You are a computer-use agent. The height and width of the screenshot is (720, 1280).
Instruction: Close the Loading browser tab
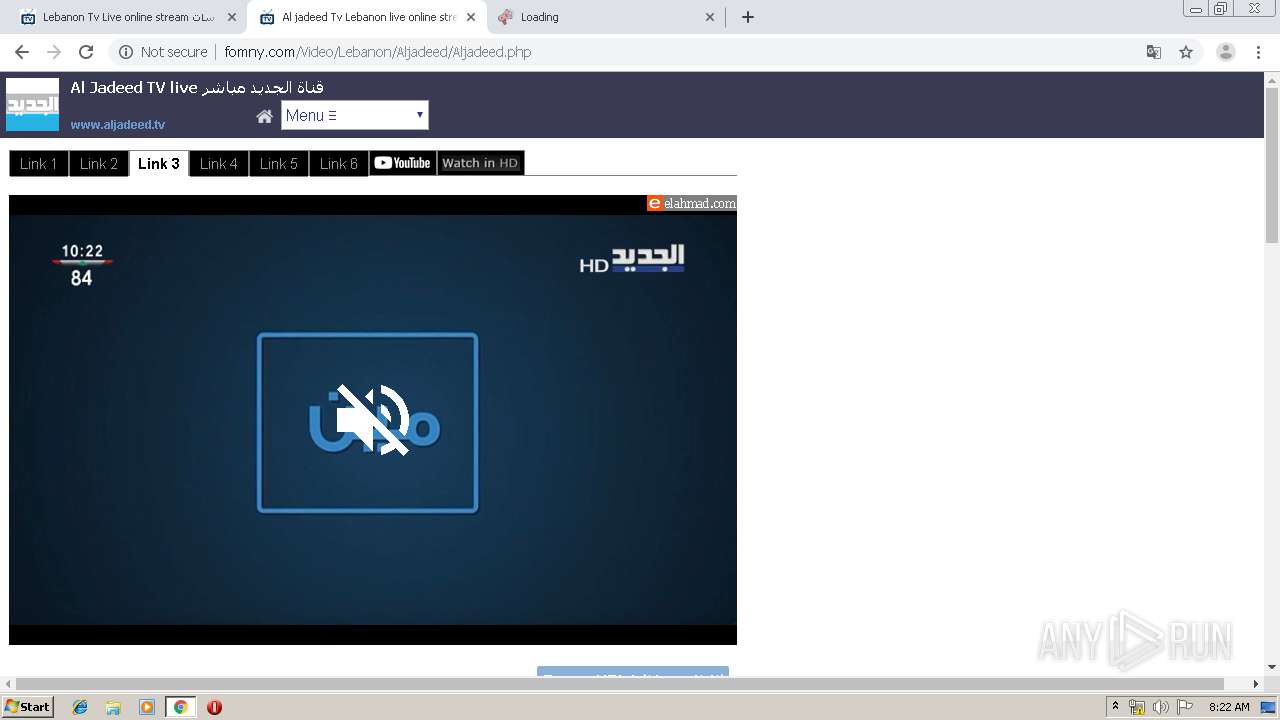710,17
